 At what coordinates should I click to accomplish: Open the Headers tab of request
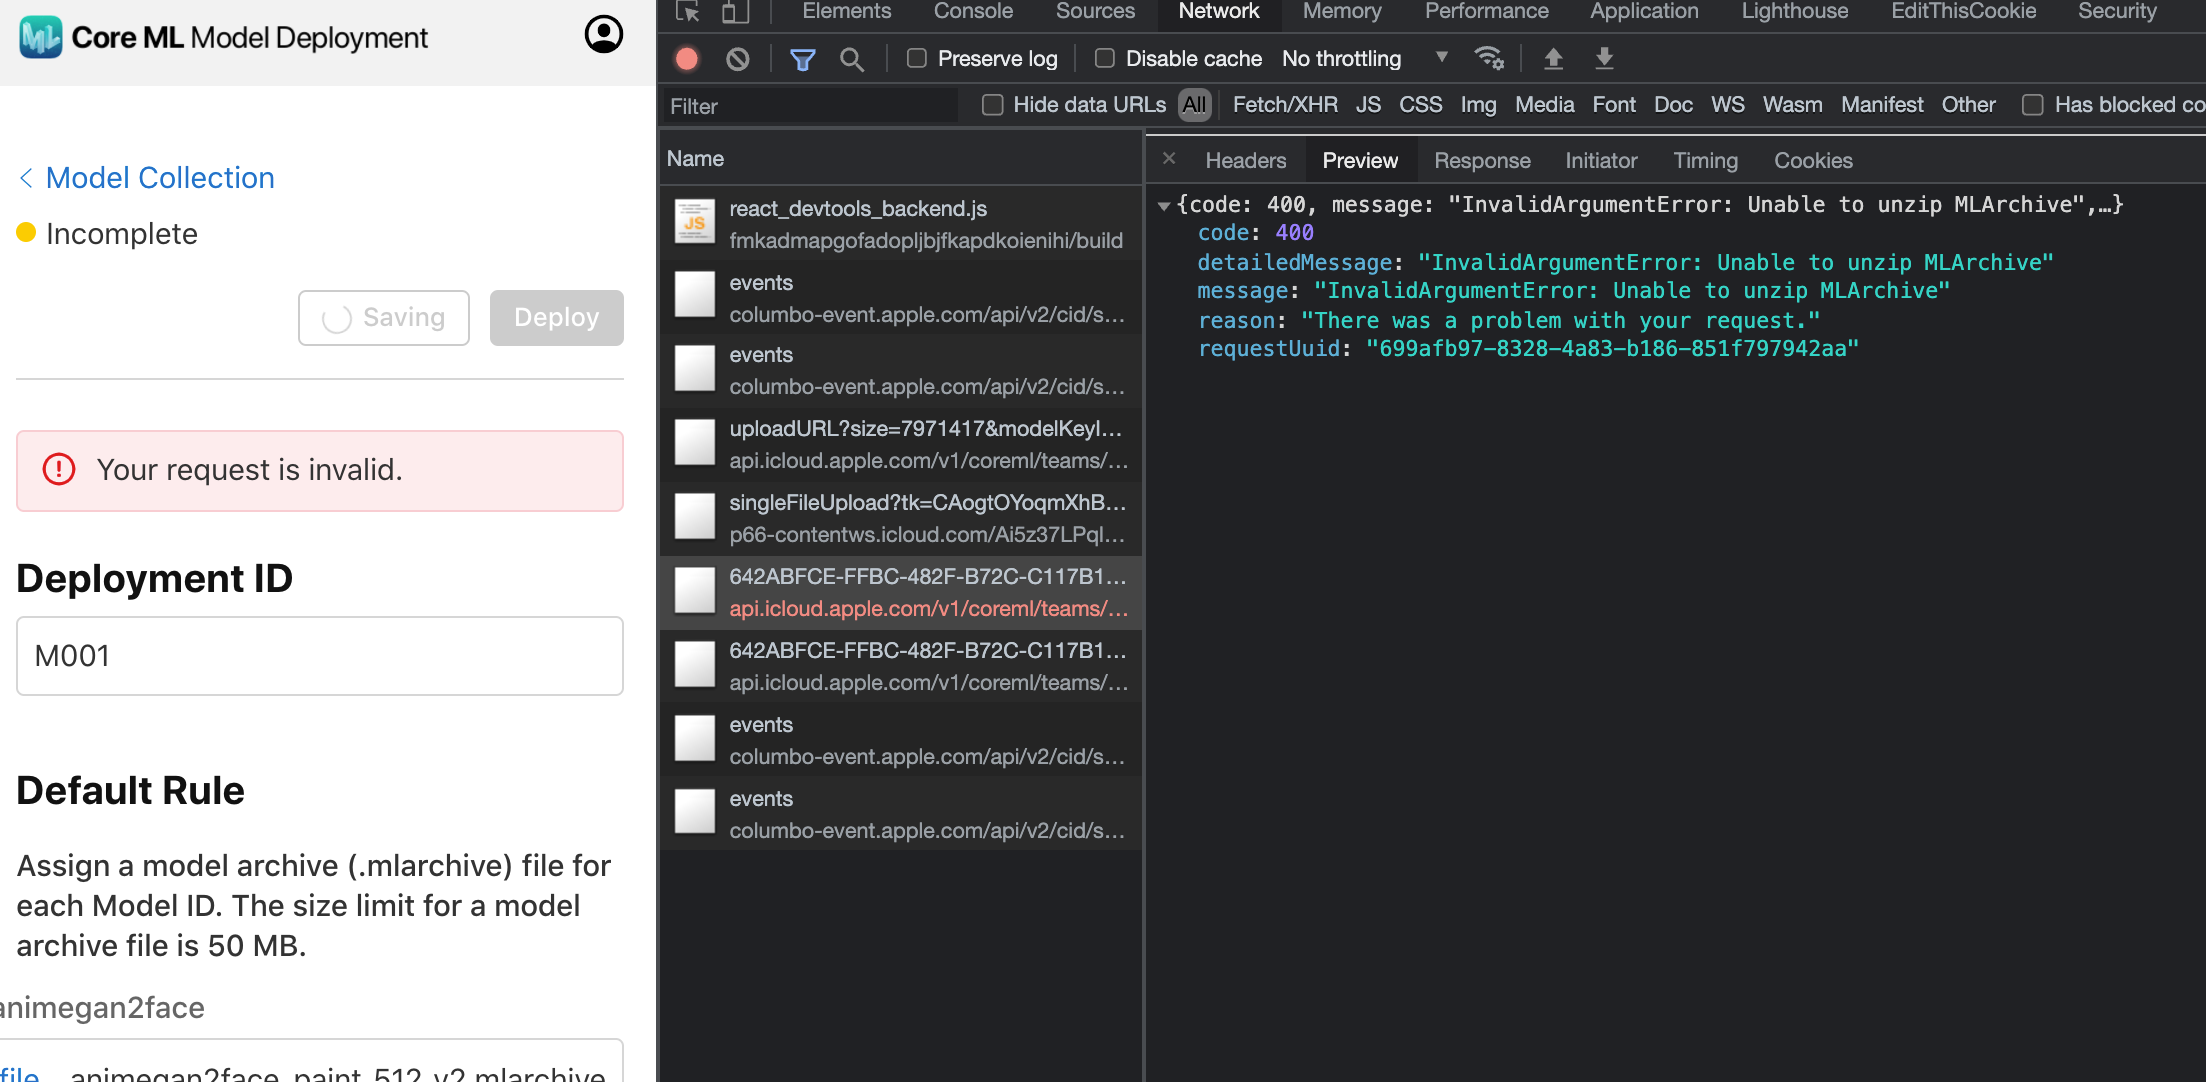click(x=1245, y=160)
